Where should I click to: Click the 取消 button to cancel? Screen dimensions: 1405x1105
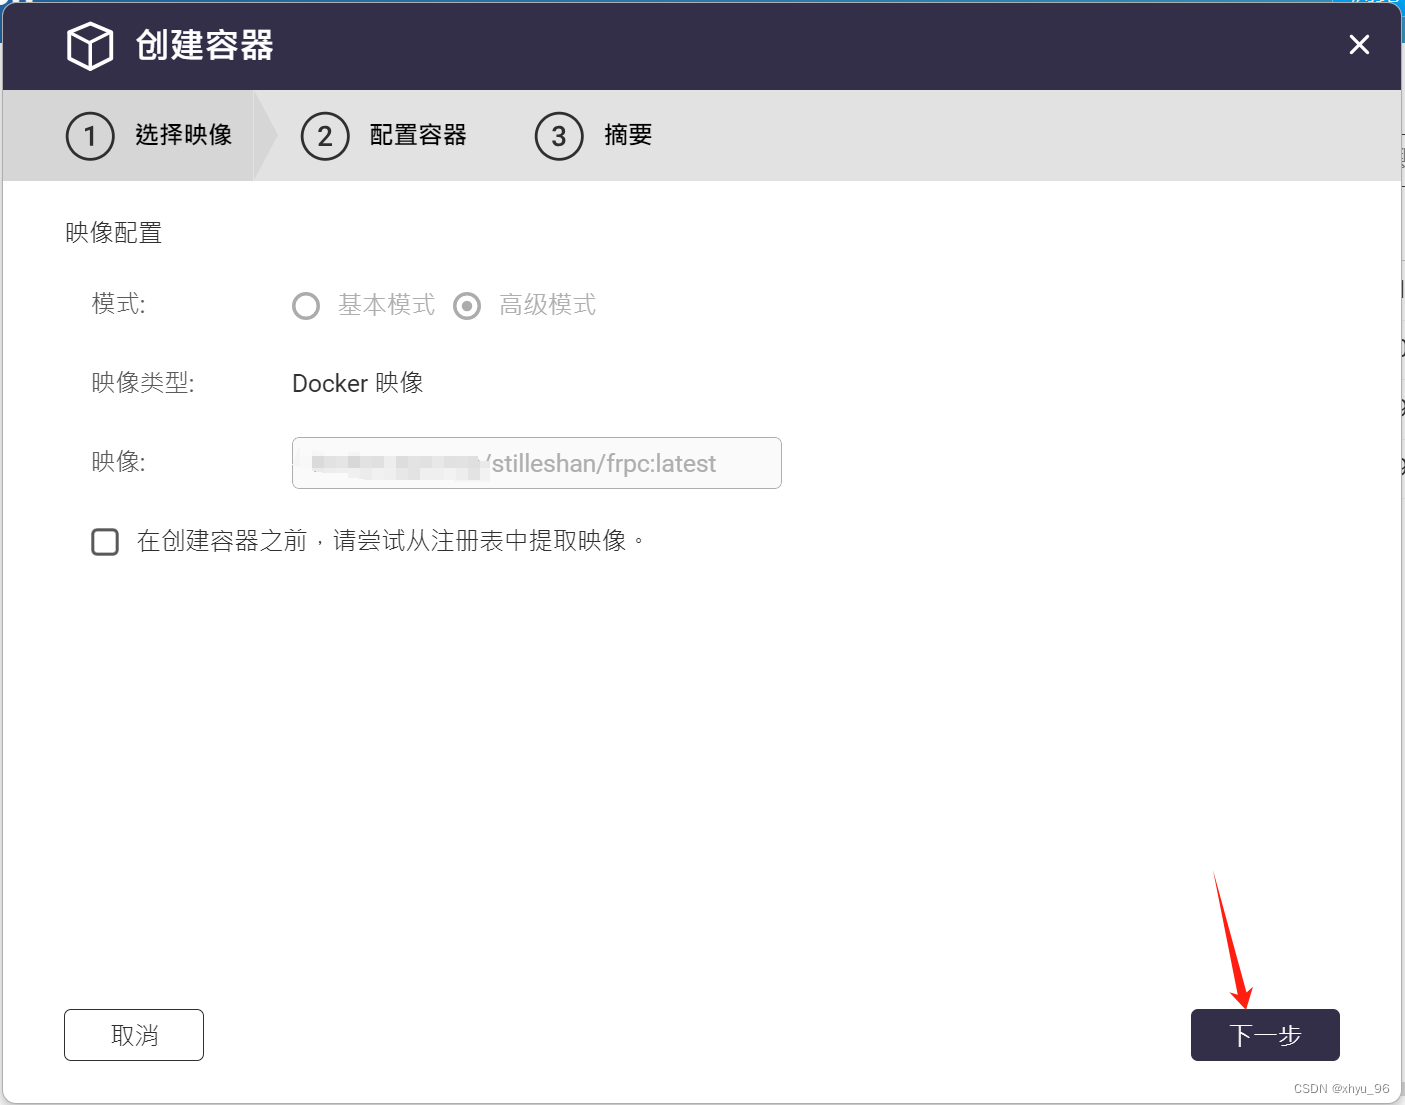coord(133,1035)
